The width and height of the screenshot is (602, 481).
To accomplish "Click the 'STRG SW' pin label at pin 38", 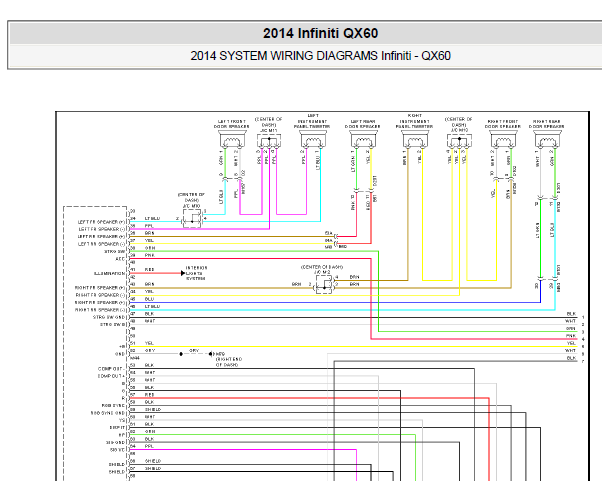I will 114,251.
